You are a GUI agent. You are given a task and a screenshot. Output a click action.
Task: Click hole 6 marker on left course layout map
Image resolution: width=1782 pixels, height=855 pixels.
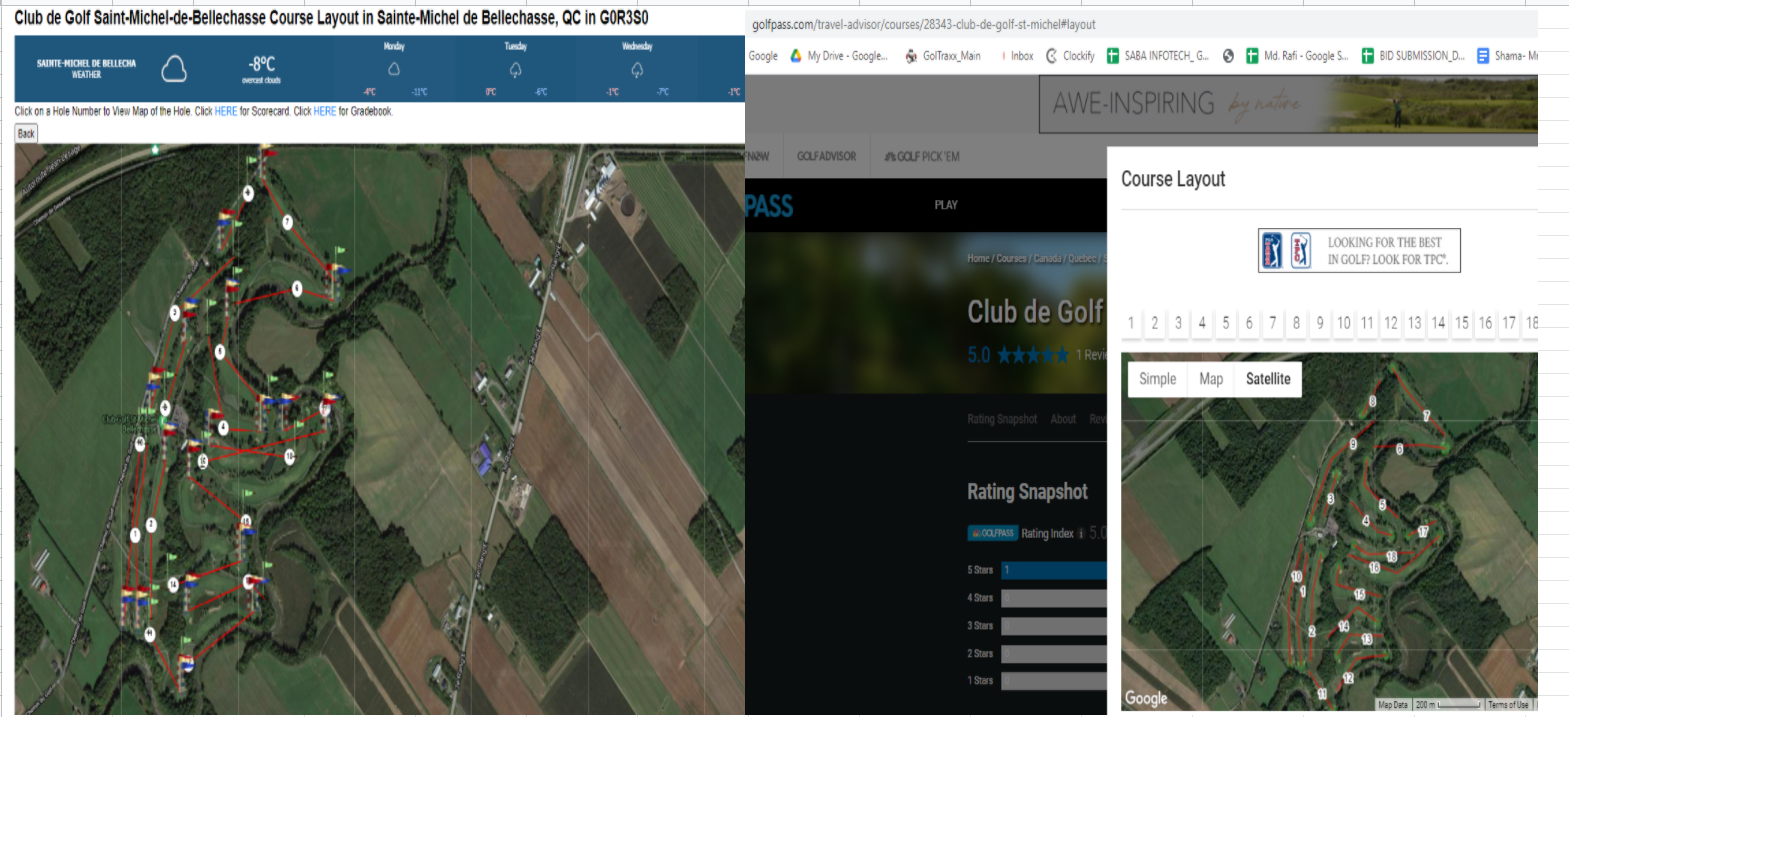click(x=297, y=289)
